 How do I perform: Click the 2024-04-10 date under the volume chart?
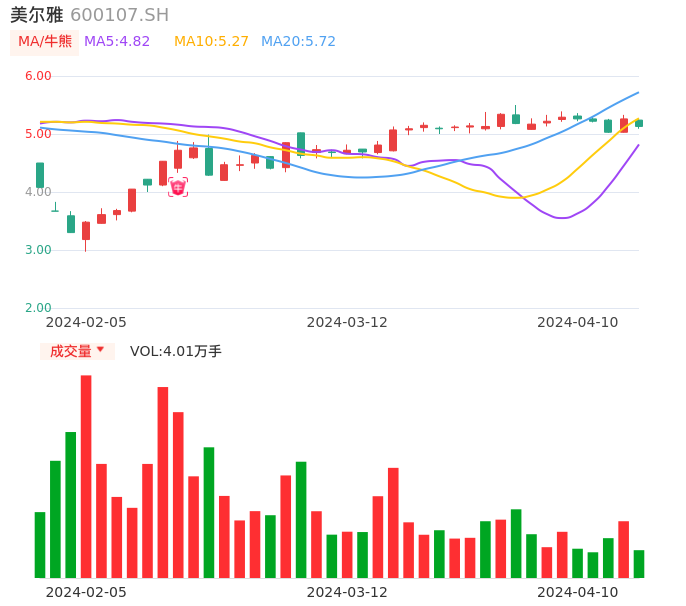tap(577, 592)
